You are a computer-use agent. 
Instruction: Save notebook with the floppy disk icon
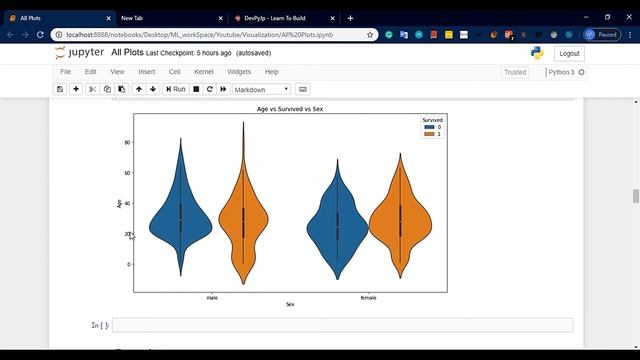60,89
